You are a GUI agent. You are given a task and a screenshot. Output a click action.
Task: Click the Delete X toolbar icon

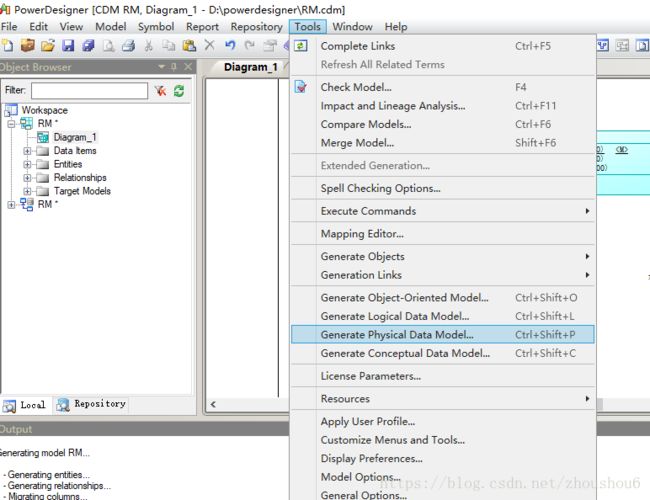pyautogui.click(x=209, y=44)
